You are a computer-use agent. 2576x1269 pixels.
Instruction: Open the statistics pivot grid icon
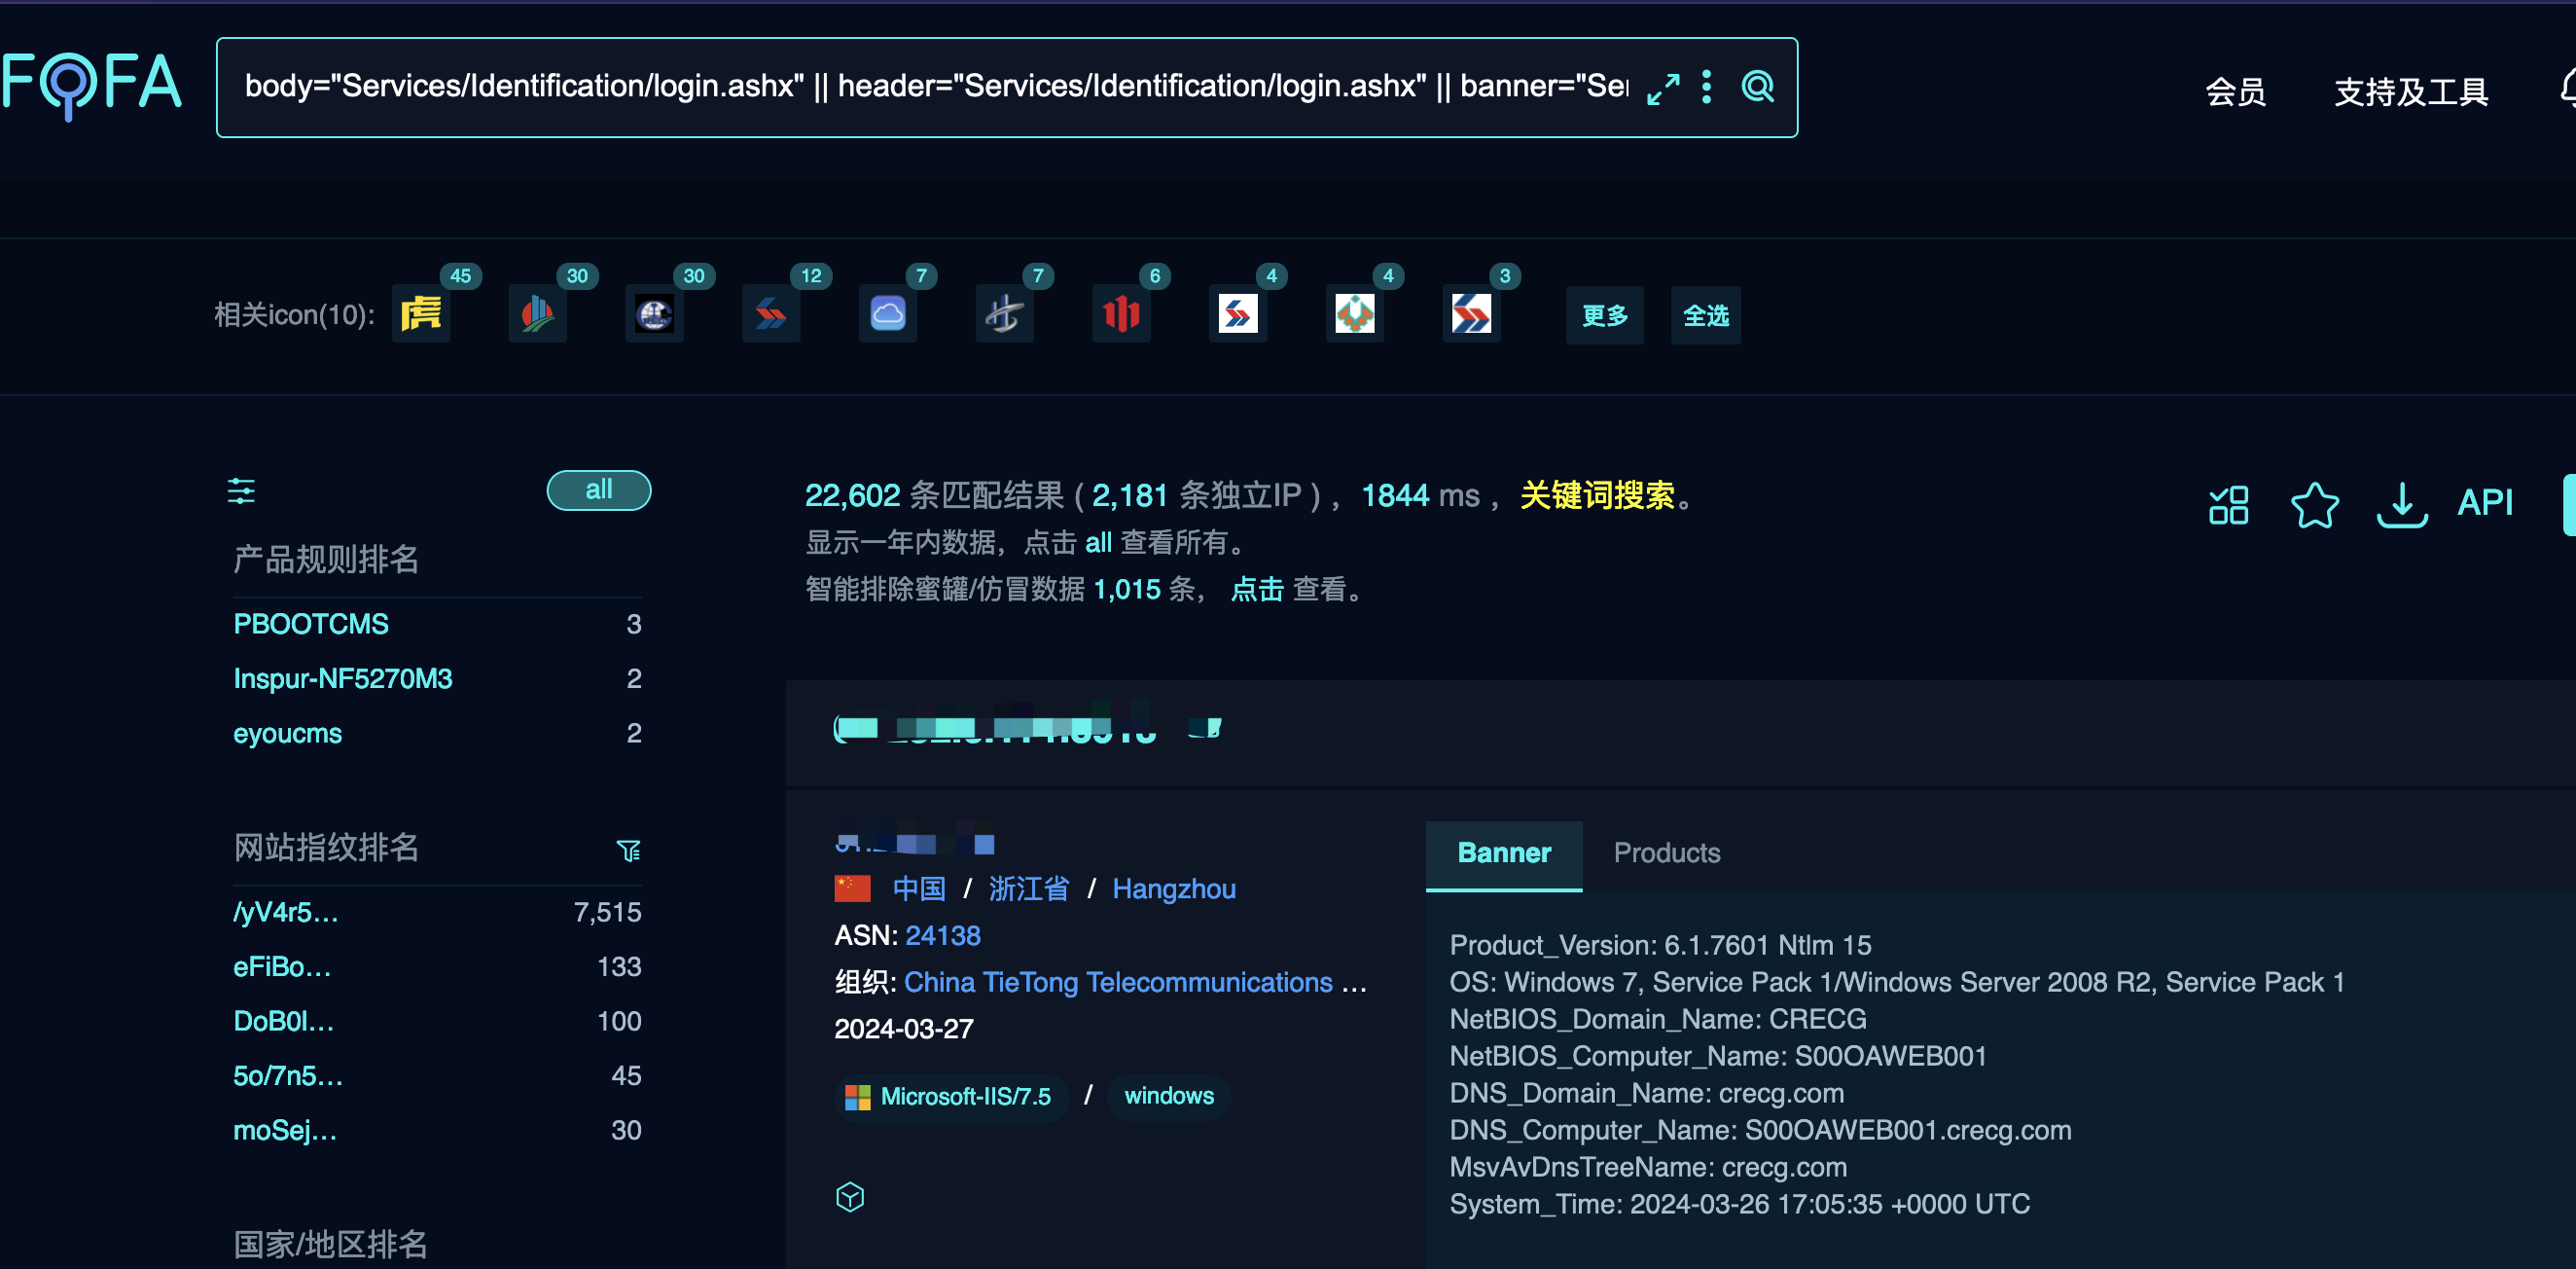pos(2228,505)
